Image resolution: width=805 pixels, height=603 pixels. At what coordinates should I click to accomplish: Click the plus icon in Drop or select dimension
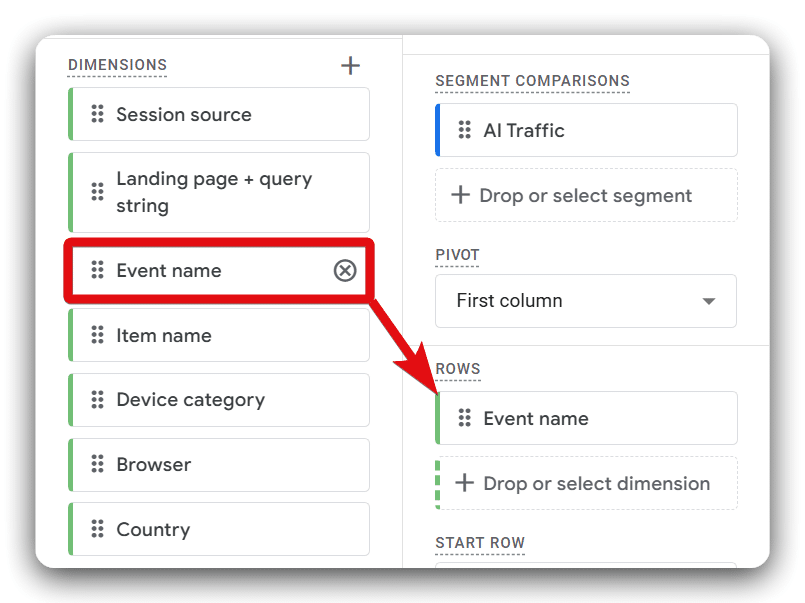point(465,483)
